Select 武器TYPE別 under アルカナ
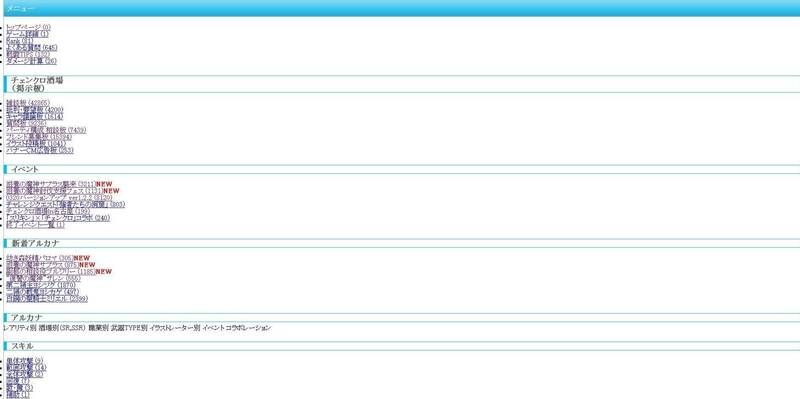Viewport: 800px width, 399px height. (129, 328)
